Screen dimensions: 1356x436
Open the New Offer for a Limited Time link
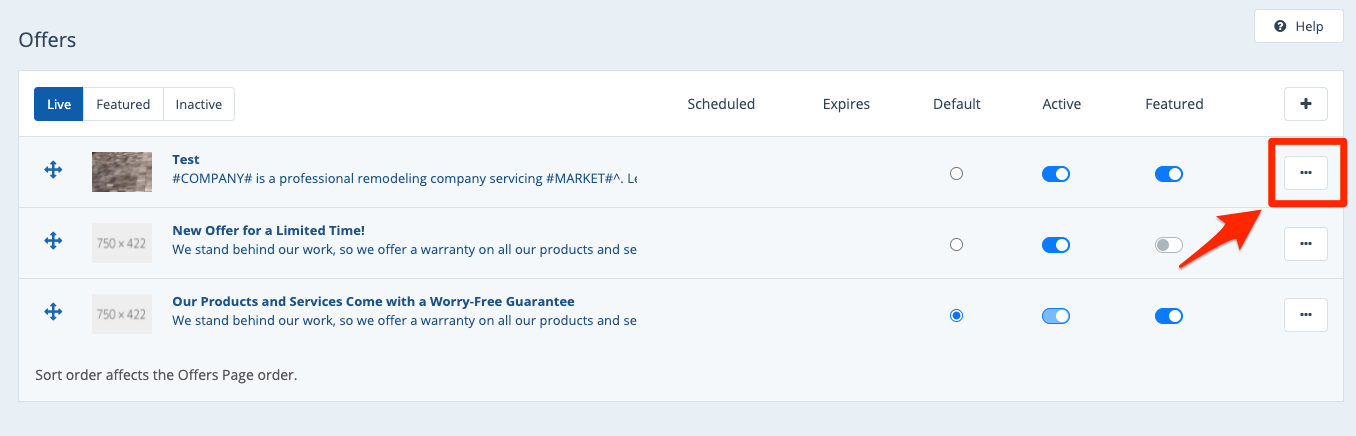(268, 231)
